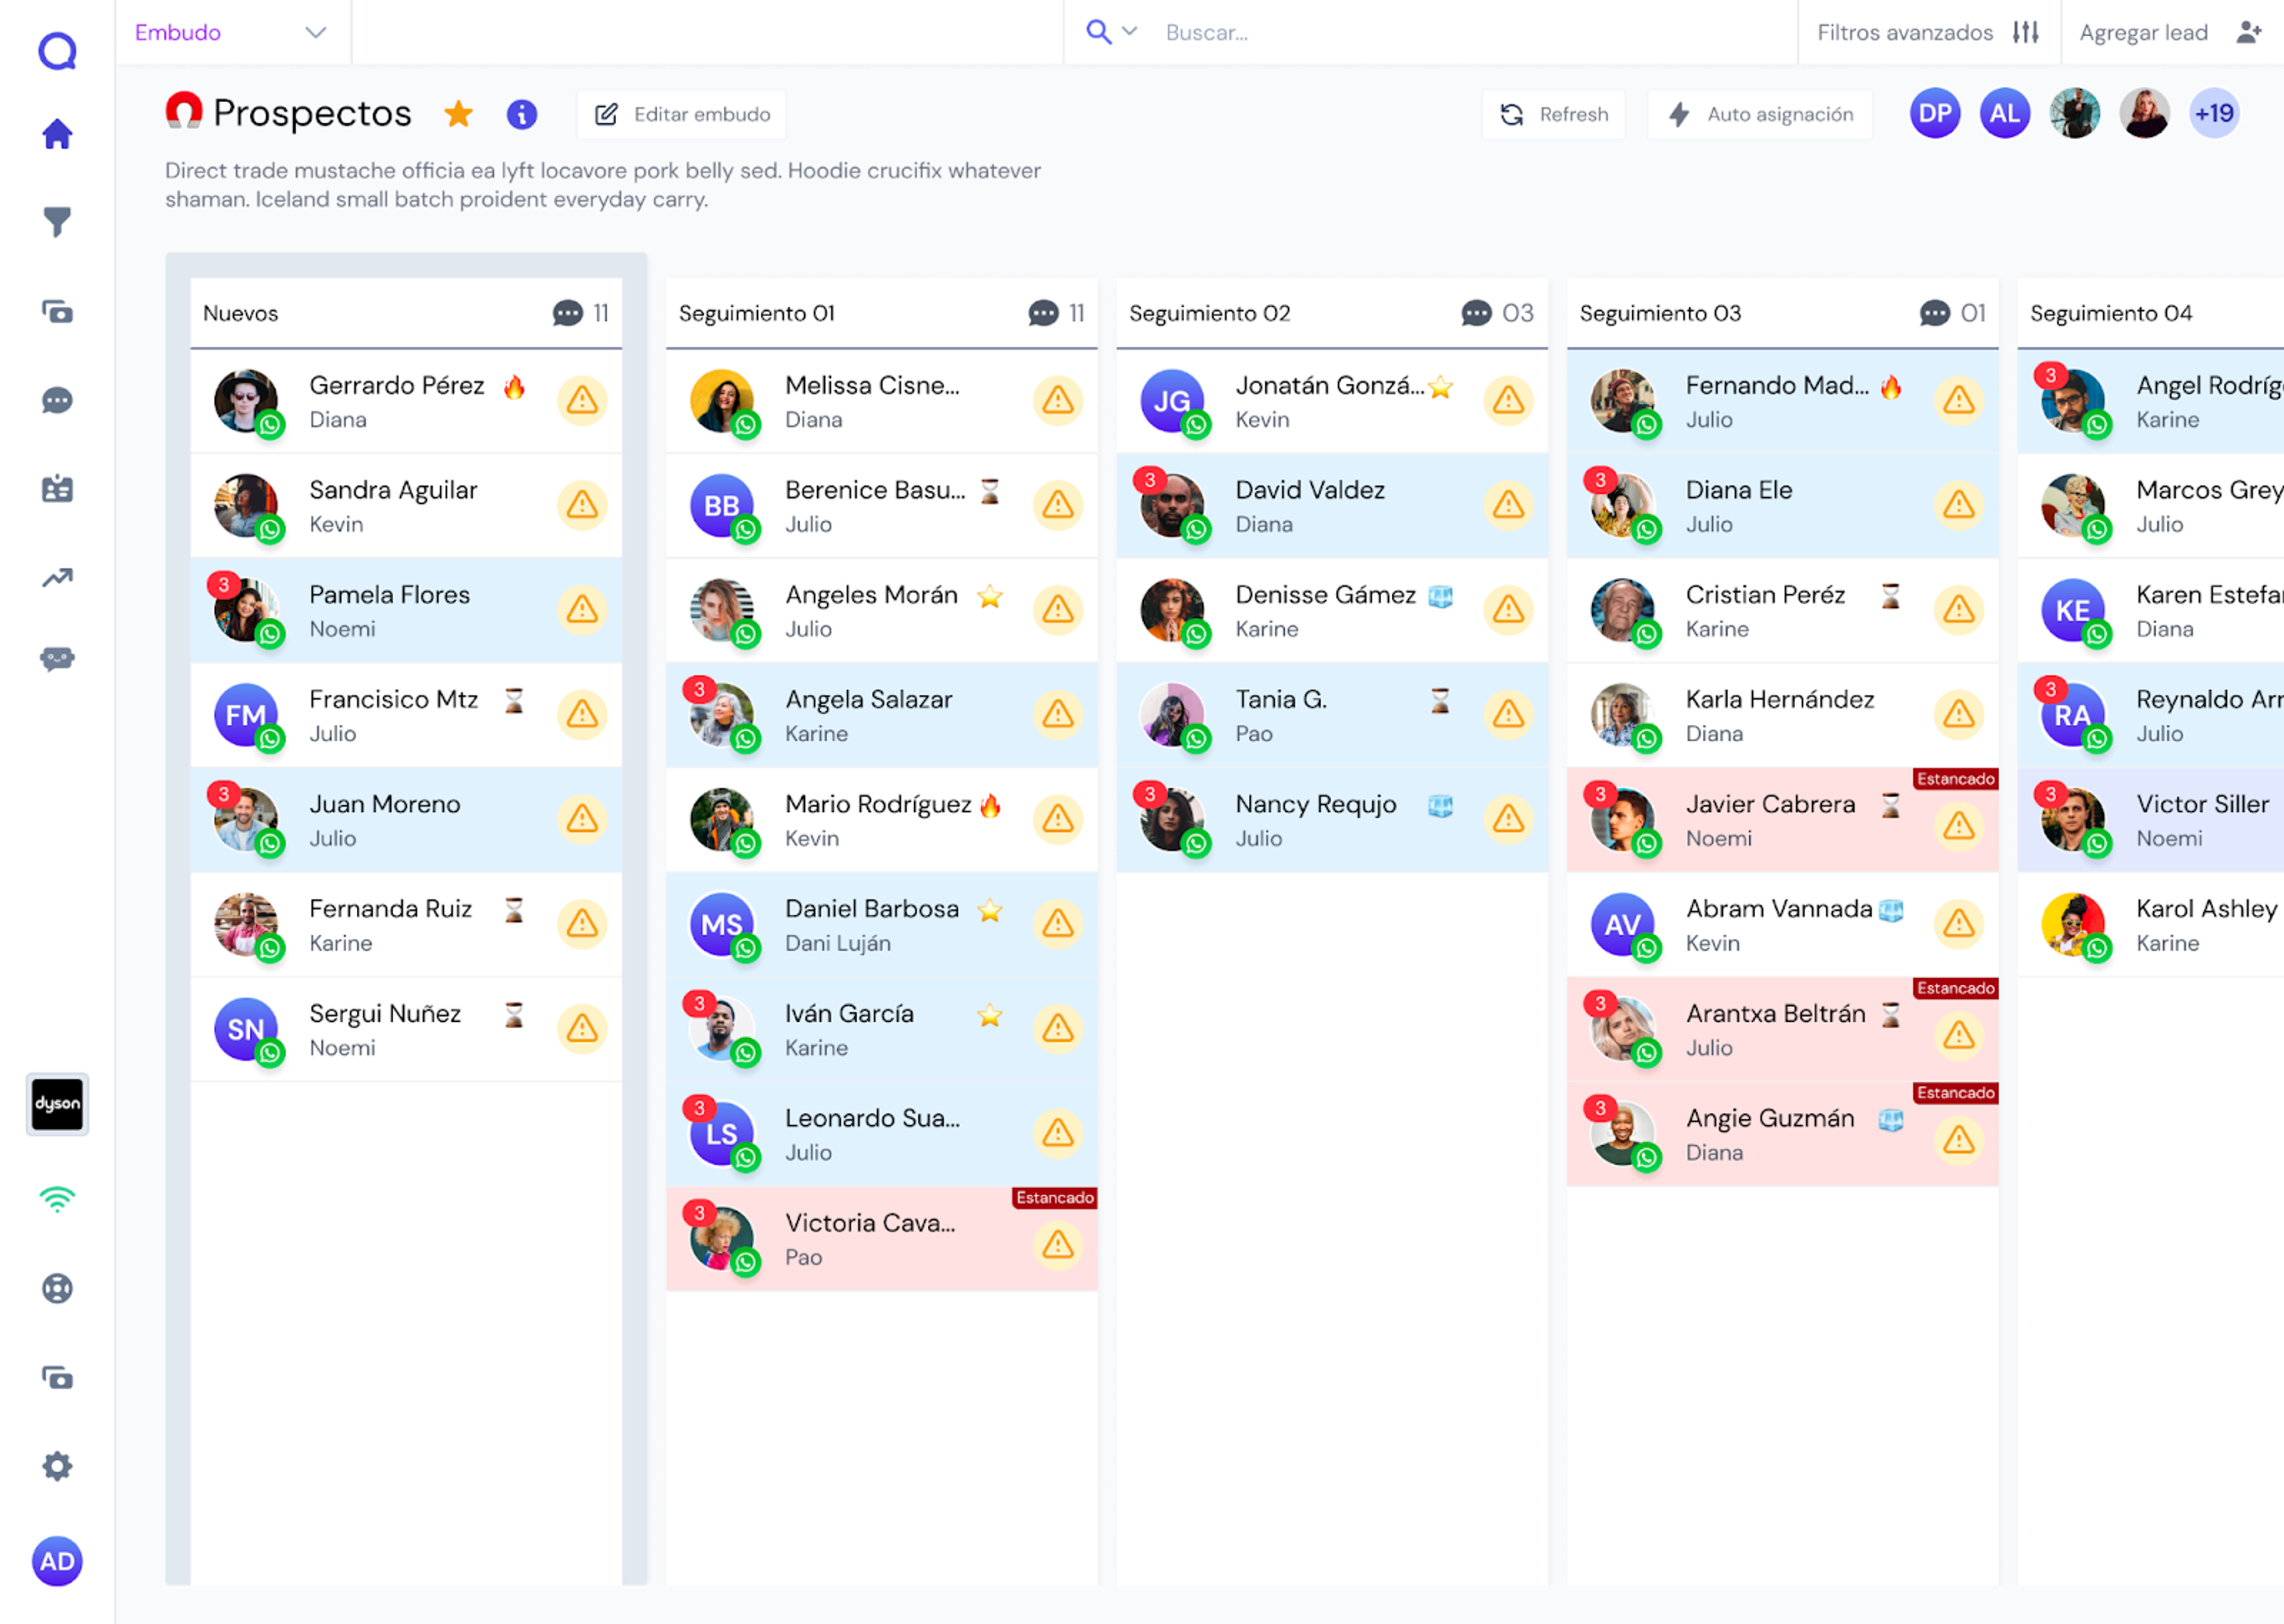The height and width of the screenshot is (1624, 2284).
Task: Expand the search type chevron
Action: (1130, 31)
